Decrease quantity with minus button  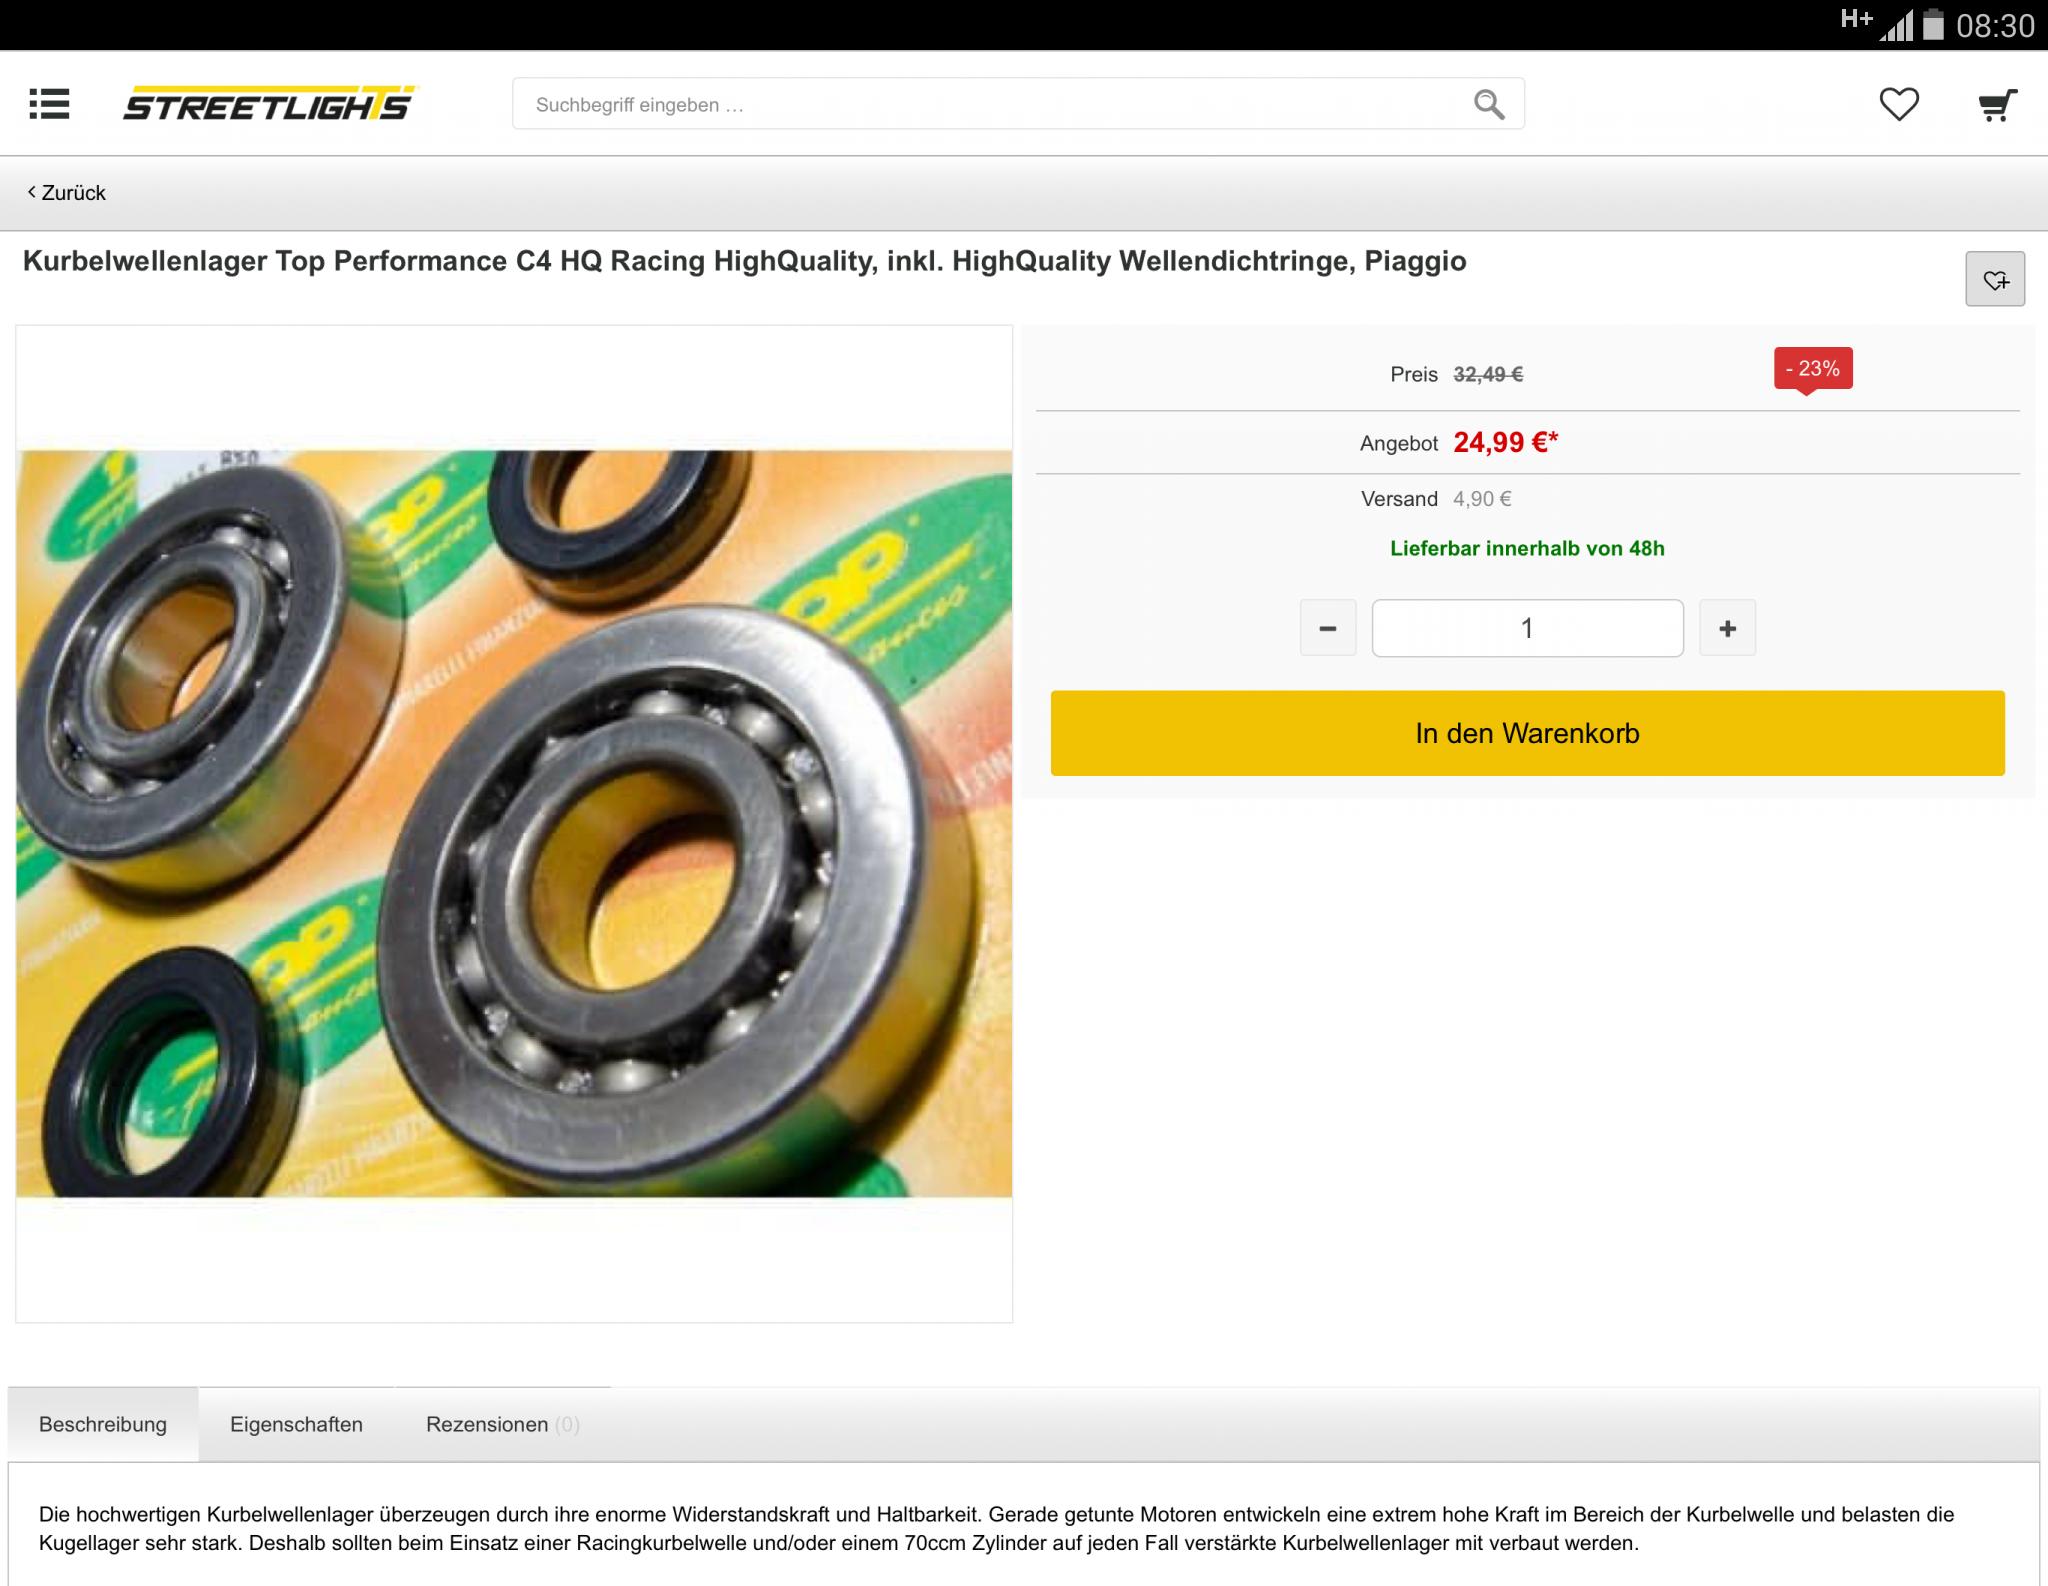1328,628
